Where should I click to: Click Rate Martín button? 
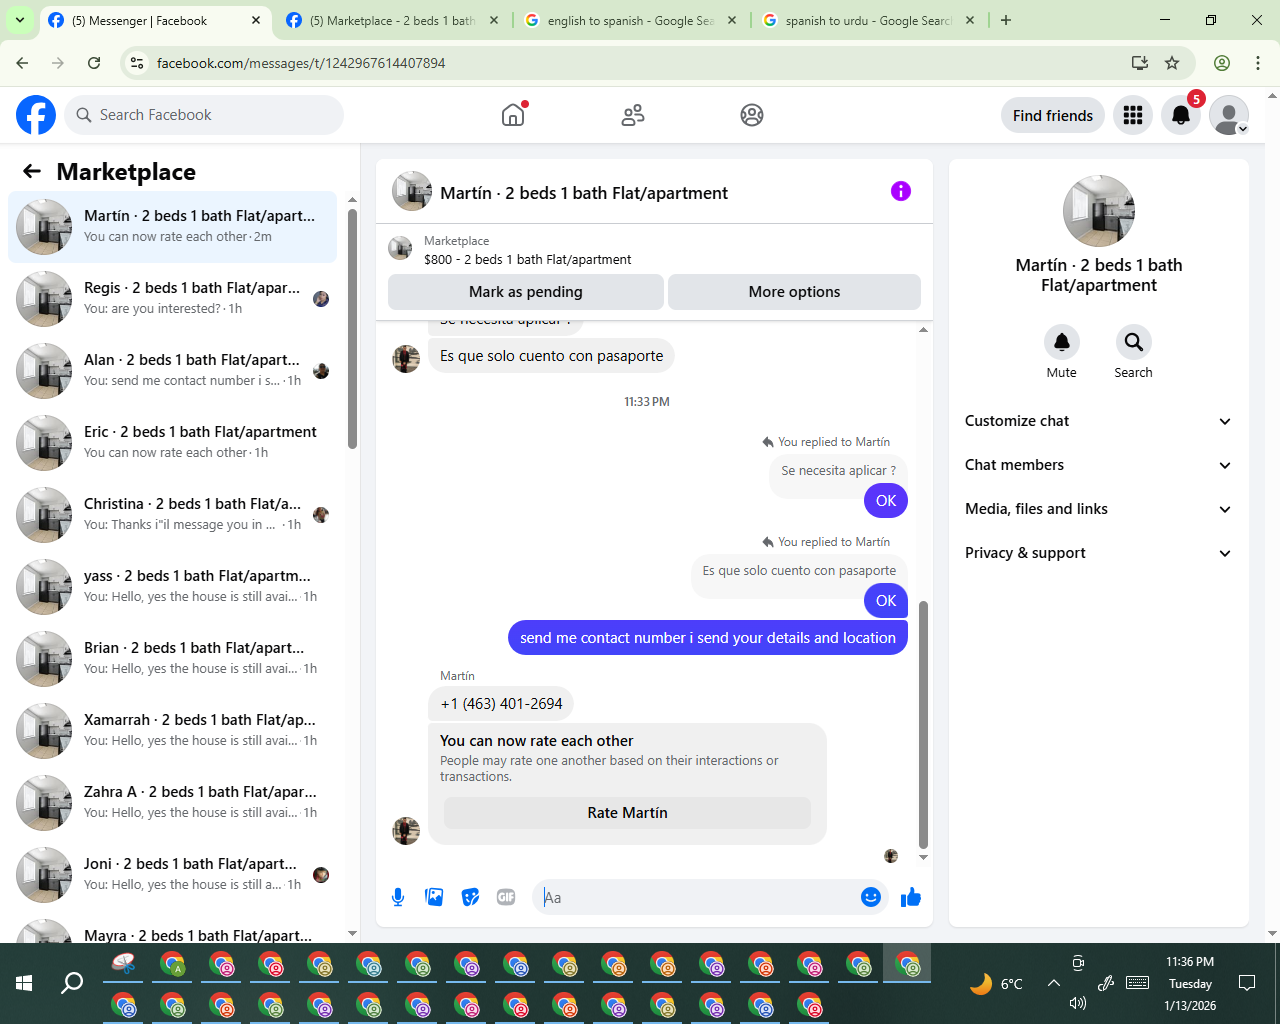627,813
